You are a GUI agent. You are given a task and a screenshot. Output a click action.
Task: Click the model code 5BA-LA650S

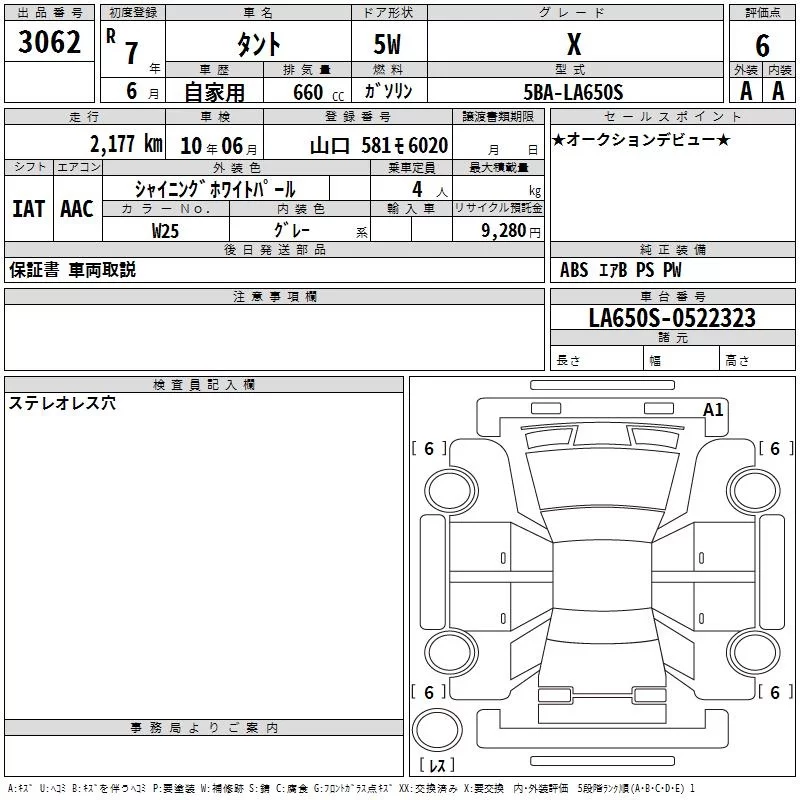point(573,92)
